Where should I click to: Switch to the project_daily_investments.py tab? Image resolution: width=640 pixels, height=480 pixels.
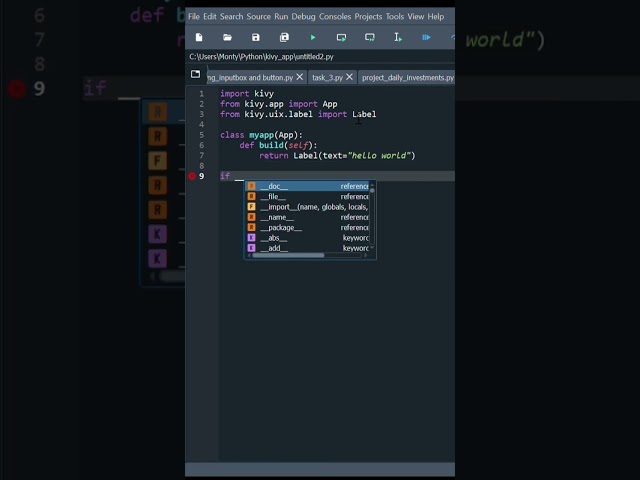407,78
